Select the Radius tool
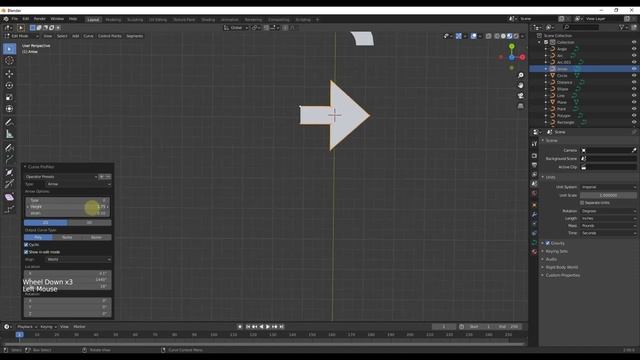Screen dimensions: 640x360 (x=9, y=173)
